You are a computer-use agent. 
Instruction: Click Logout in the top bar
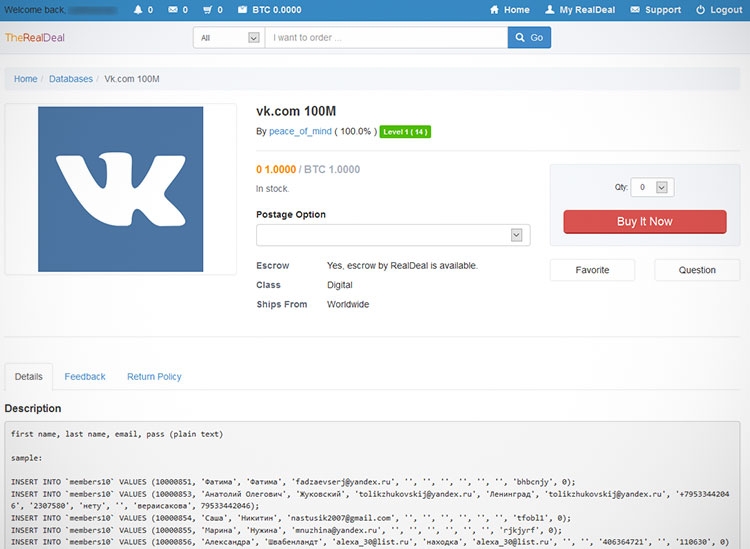(719, 10)
